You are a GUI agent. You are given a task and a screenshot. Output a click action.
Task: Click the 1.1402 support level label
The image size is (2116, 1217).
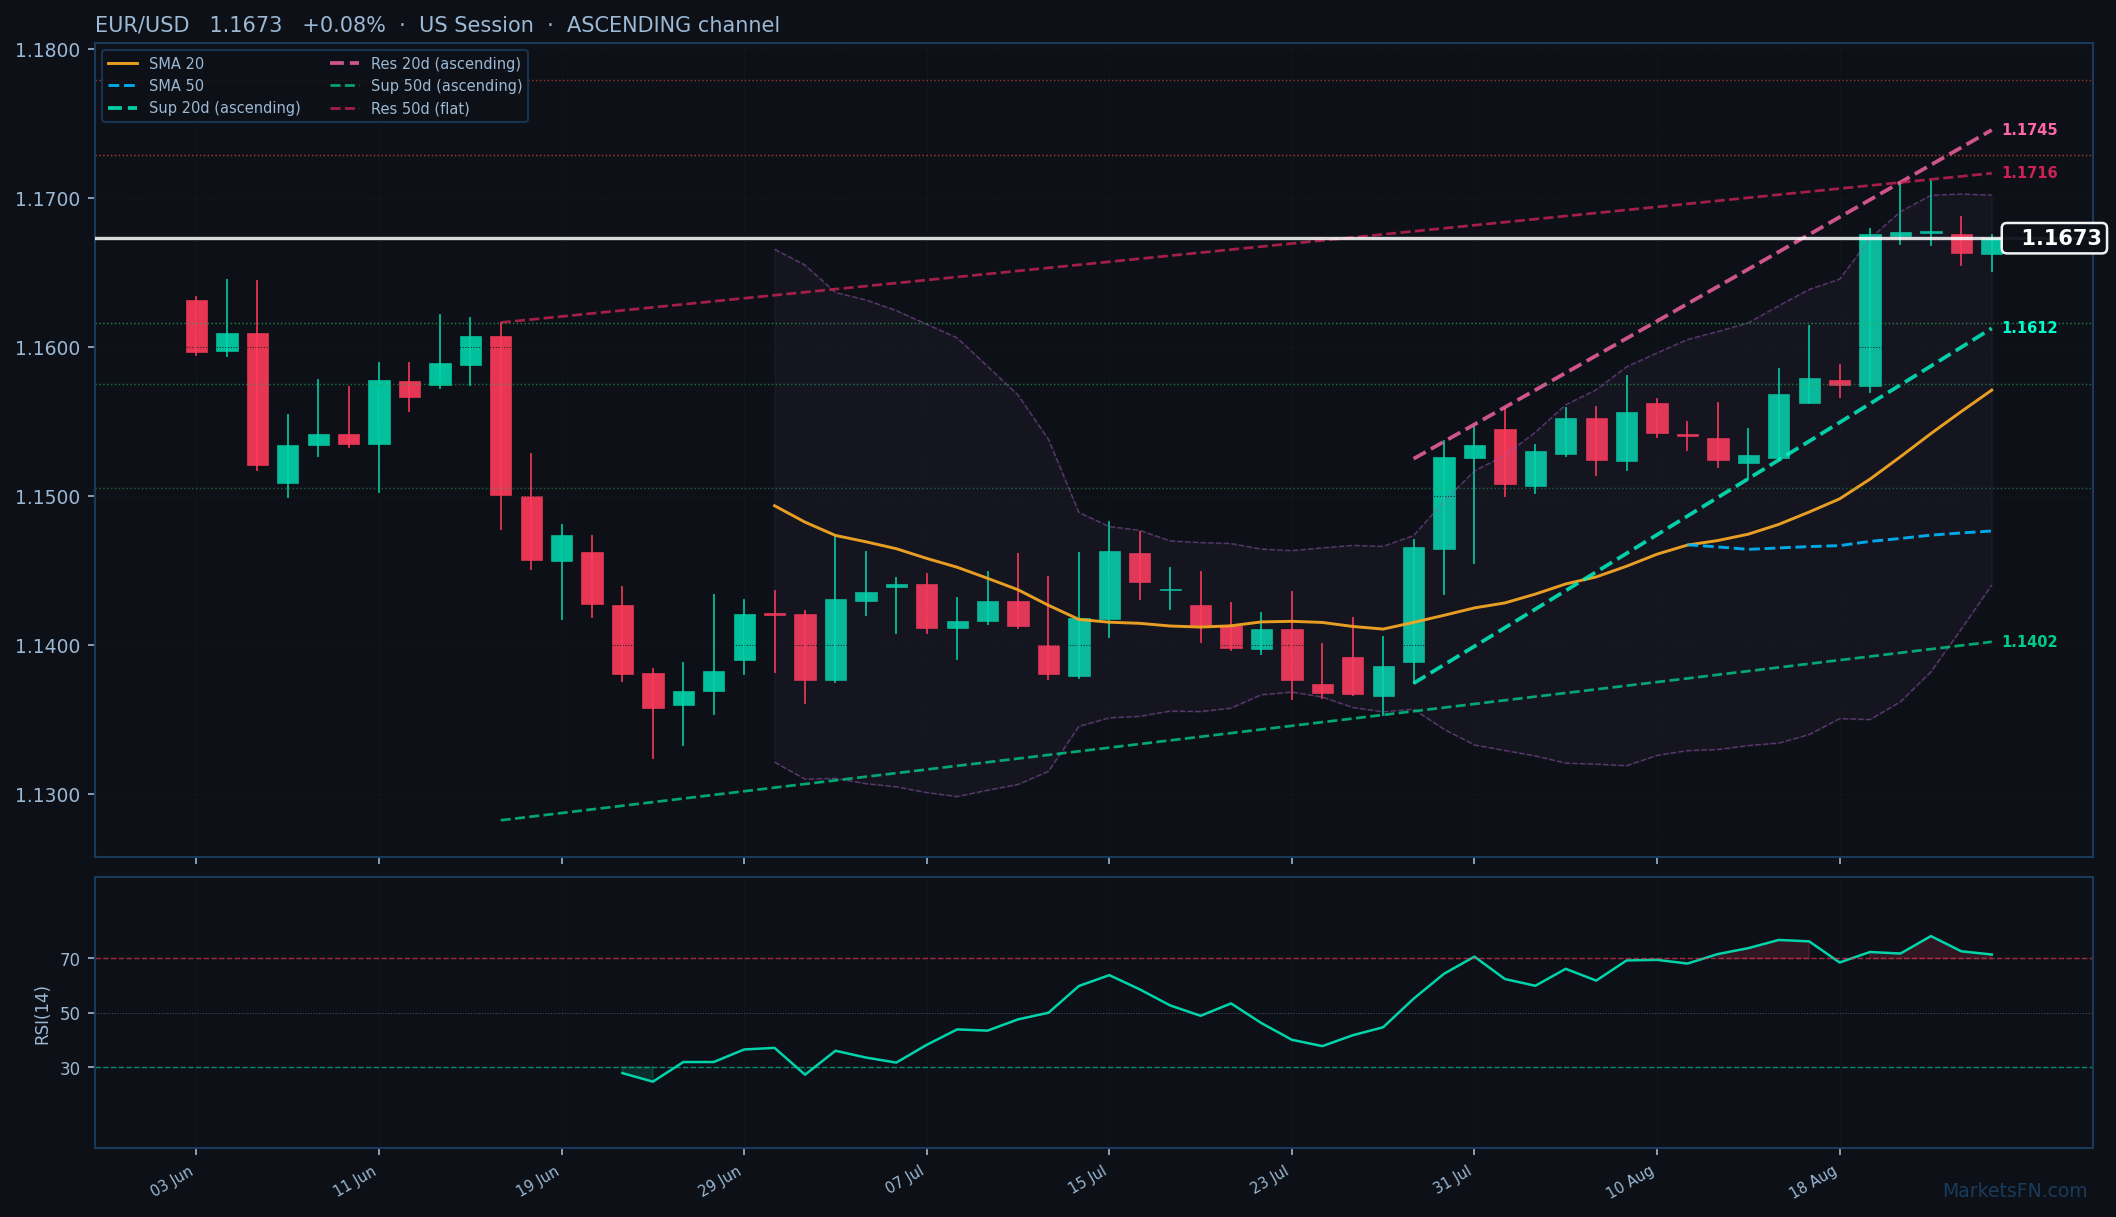point(2029,642)
